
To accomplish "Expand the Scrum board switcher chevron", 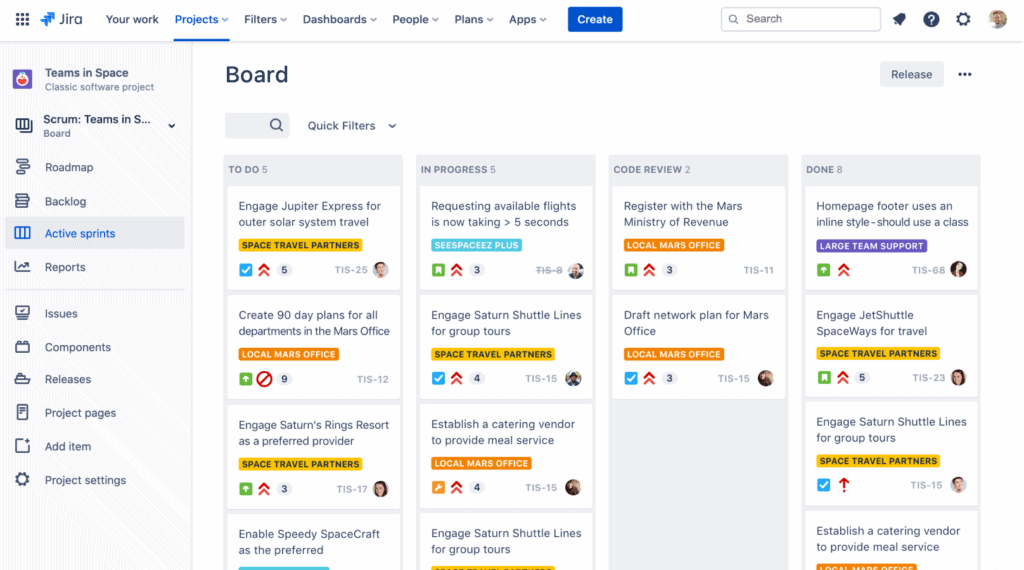I will [x=172, y=126].
